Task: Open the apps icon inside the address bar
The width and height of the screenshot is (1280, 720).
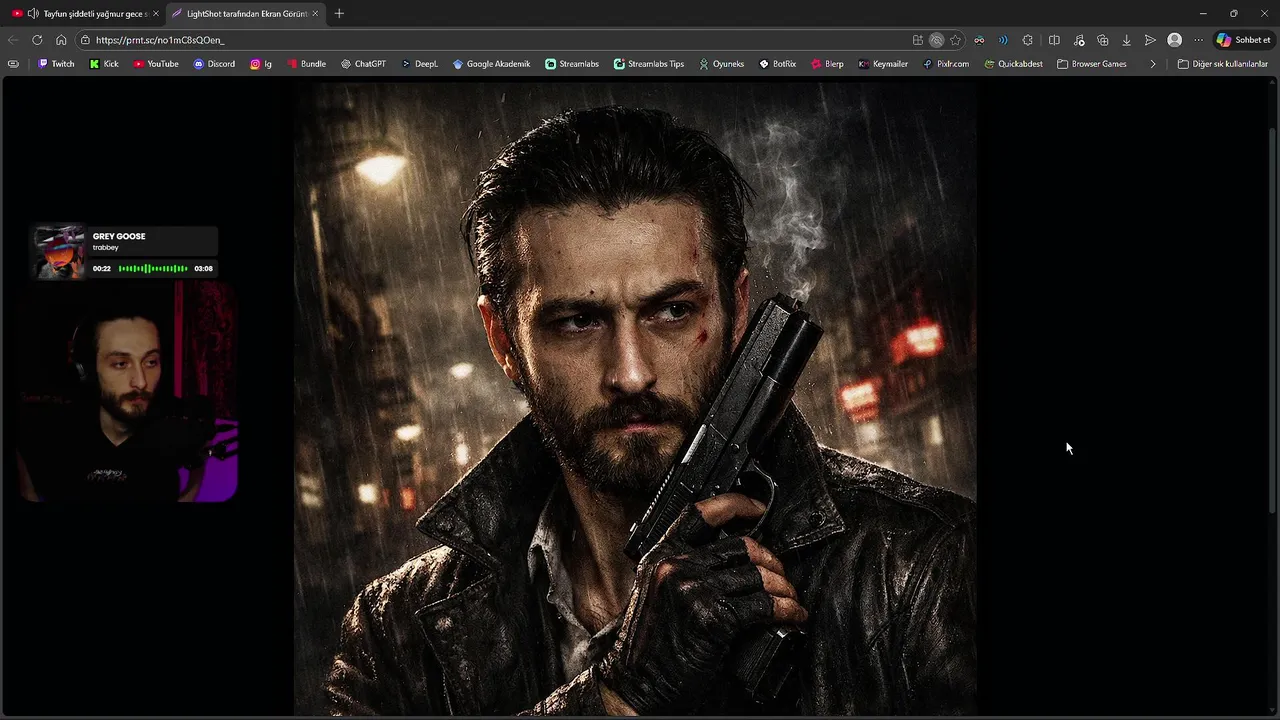Action: tap(917, 40)
